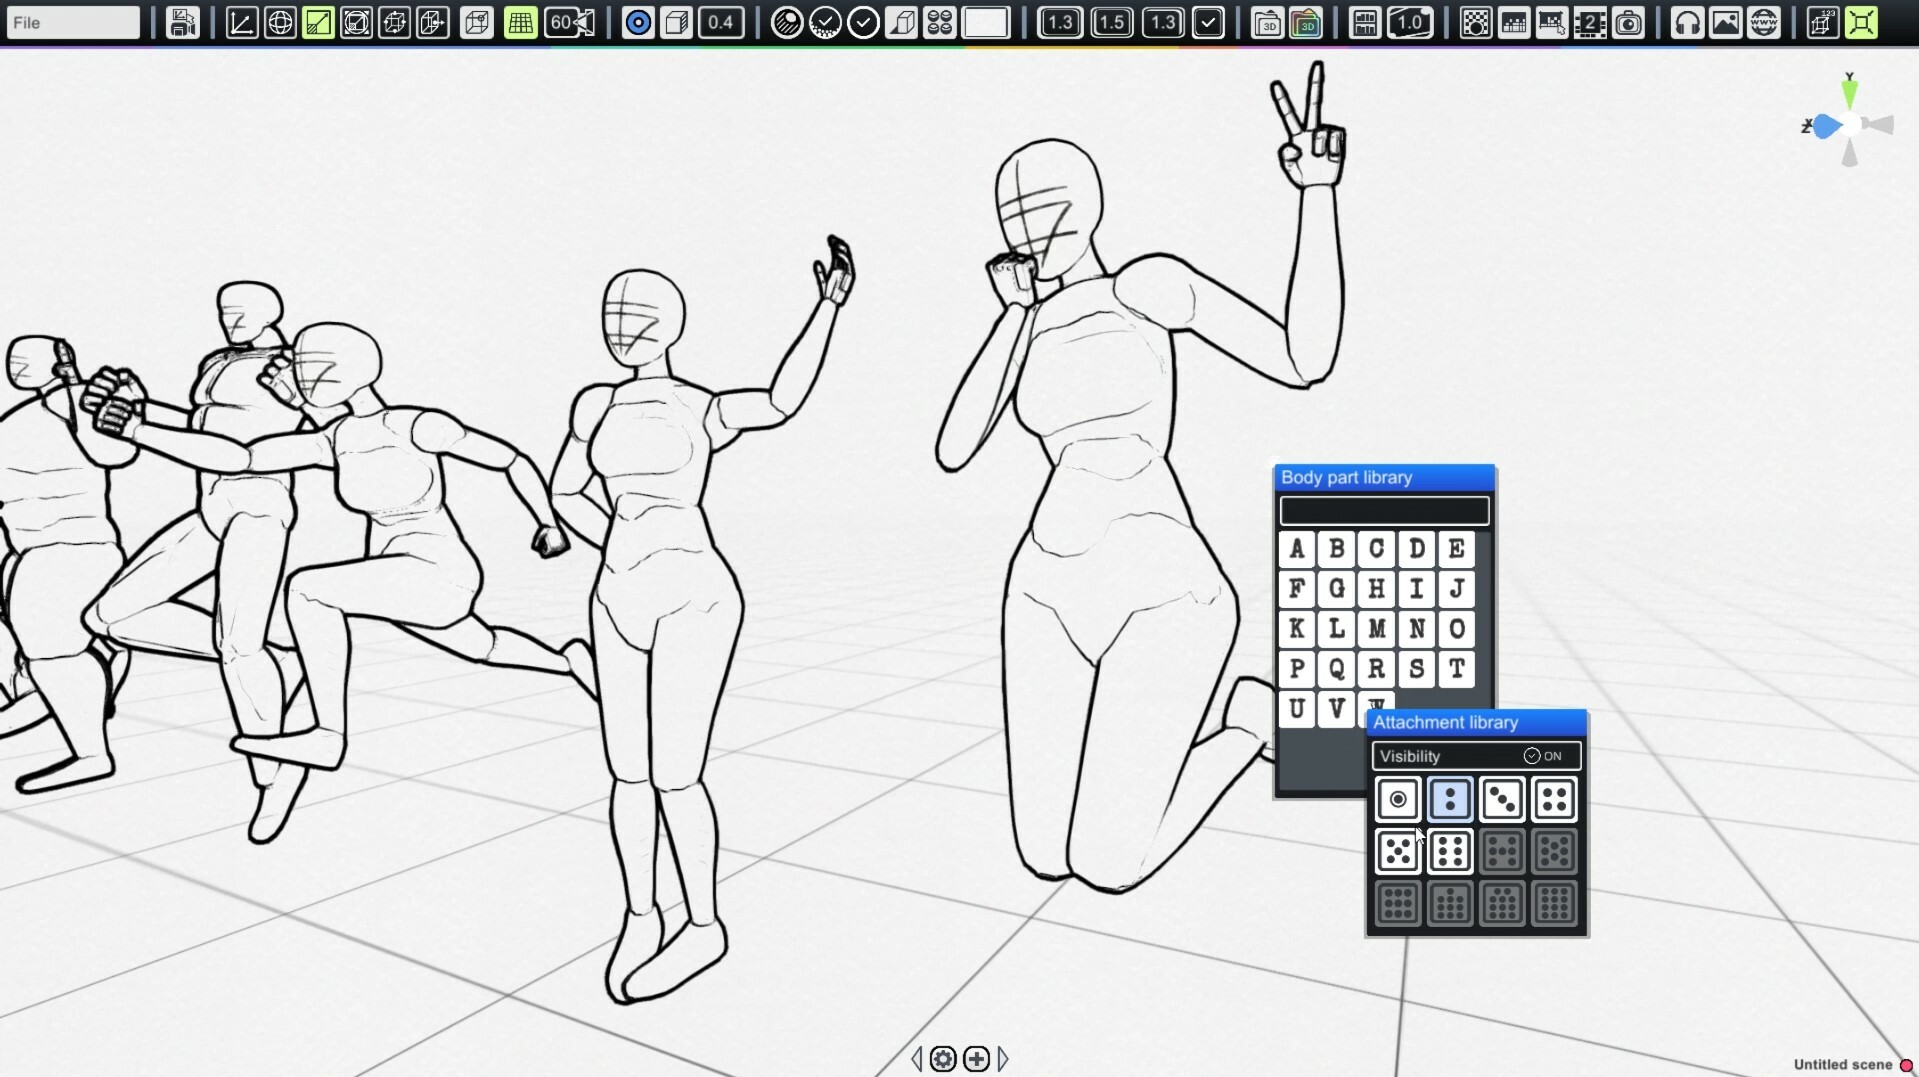Click the 60 camera field-of-view button
The image size is (1919, 1077).
(570, 22)
